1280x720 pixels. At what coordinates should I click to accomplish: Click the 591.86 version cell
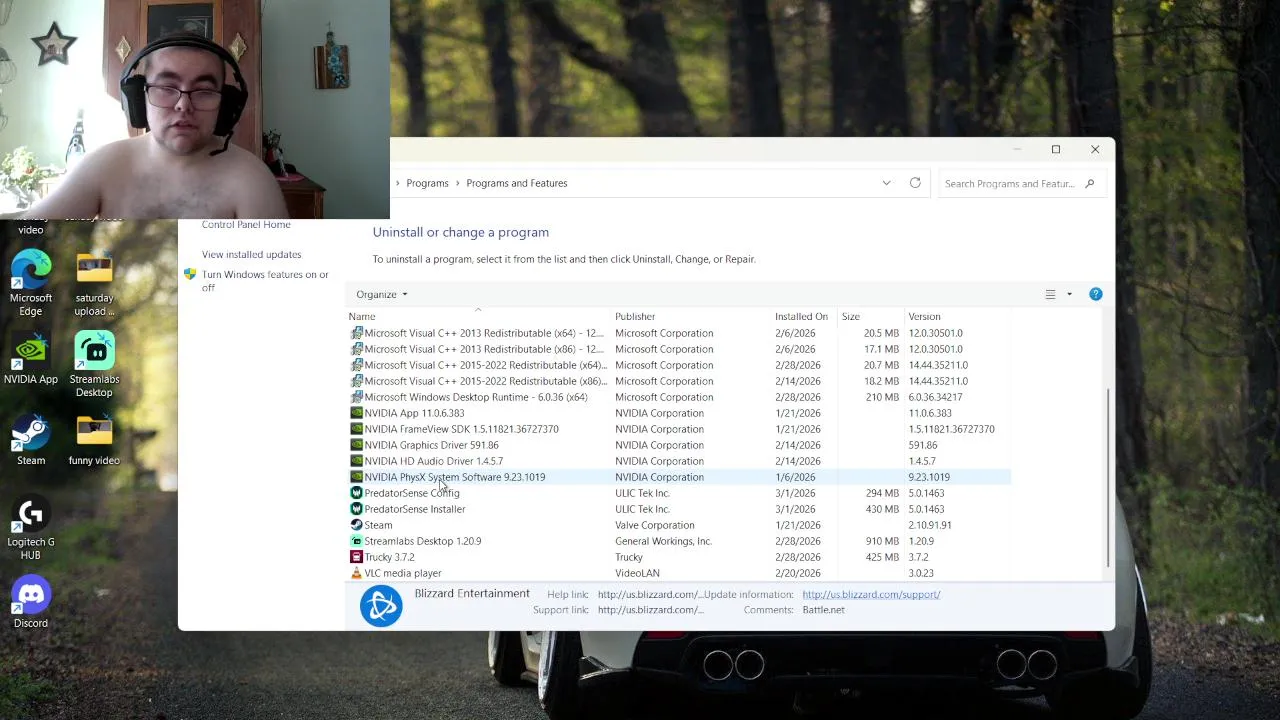922,445
